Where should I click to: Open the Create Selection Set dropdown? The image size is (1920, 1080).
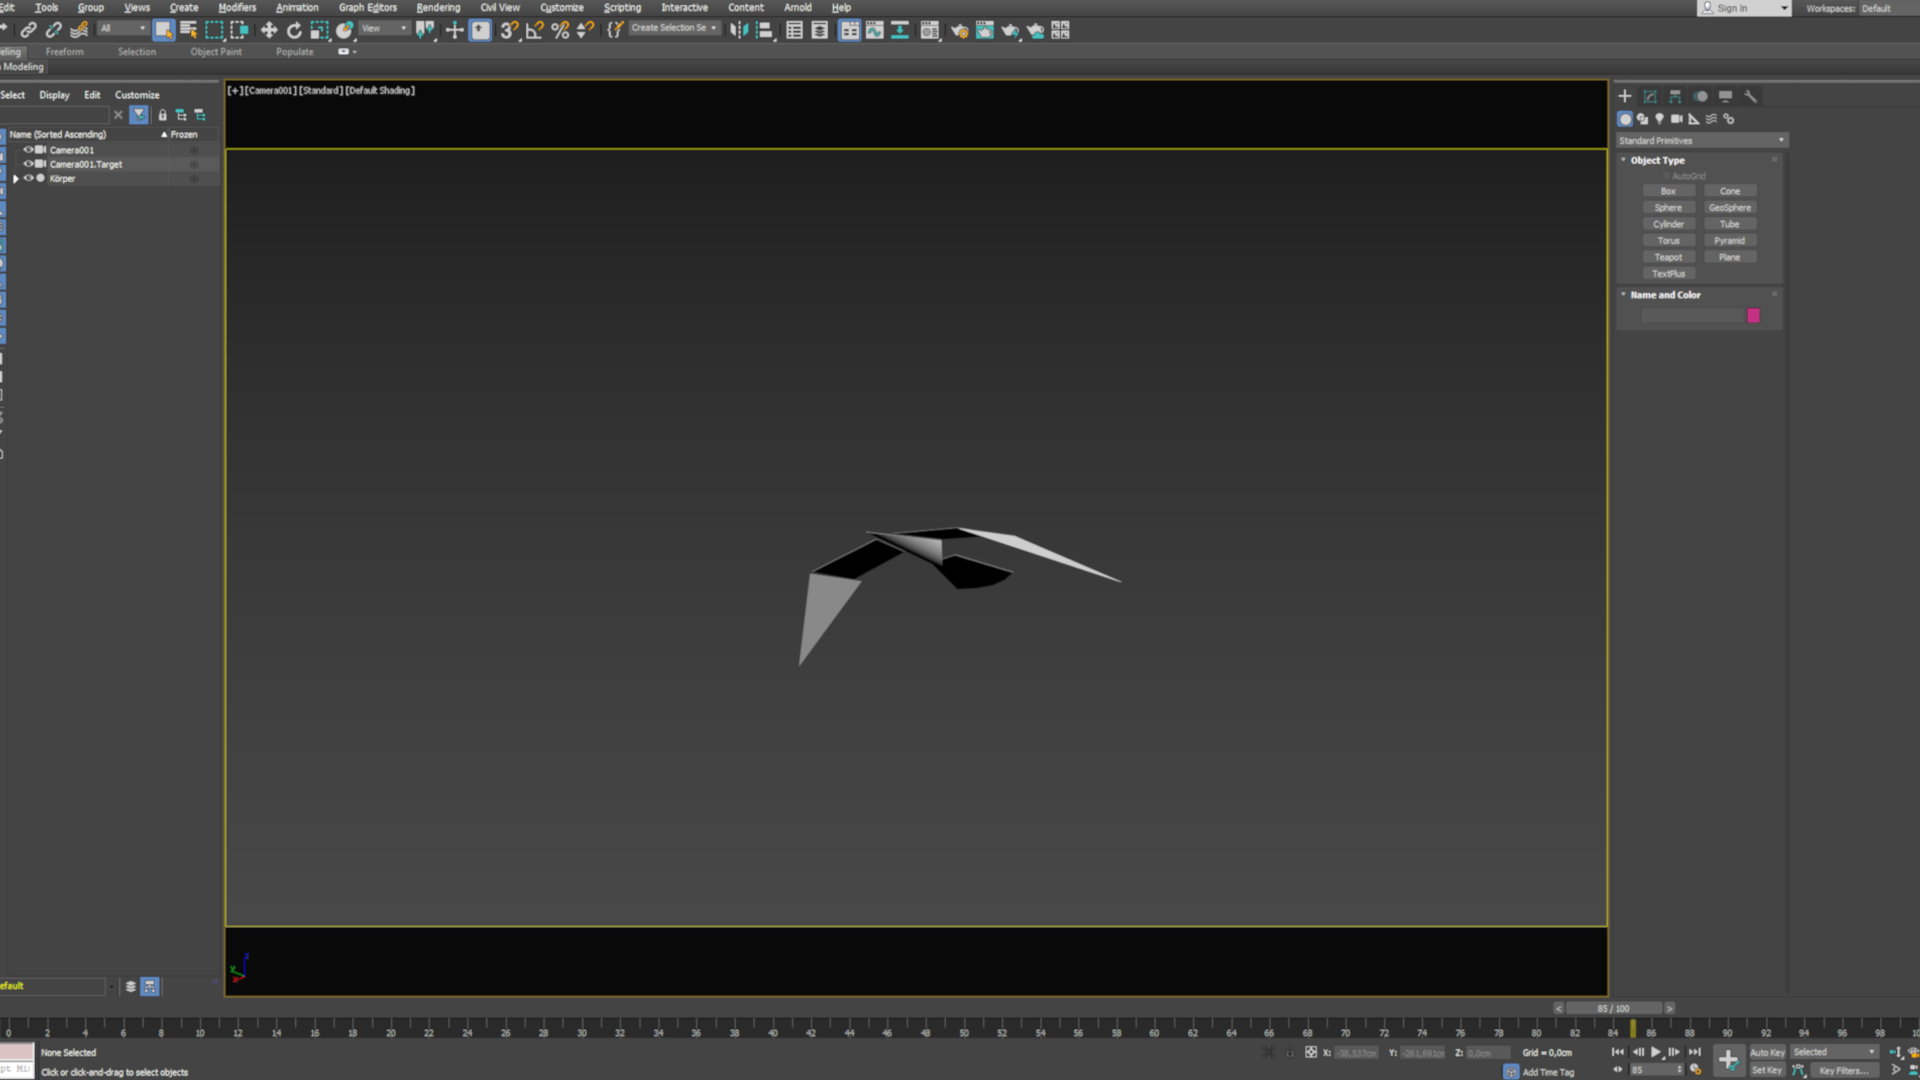(674, 28)
